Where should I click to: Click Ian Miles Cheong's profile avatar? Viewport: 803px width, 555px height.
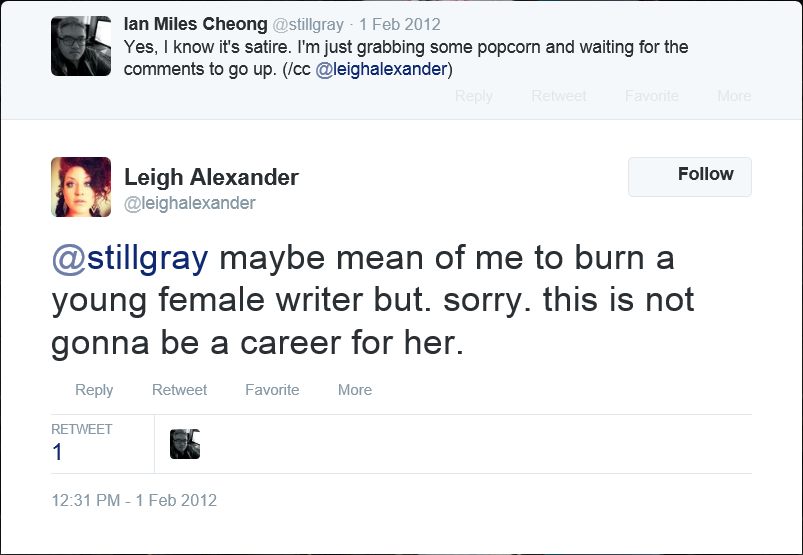[x=81, y=46]
